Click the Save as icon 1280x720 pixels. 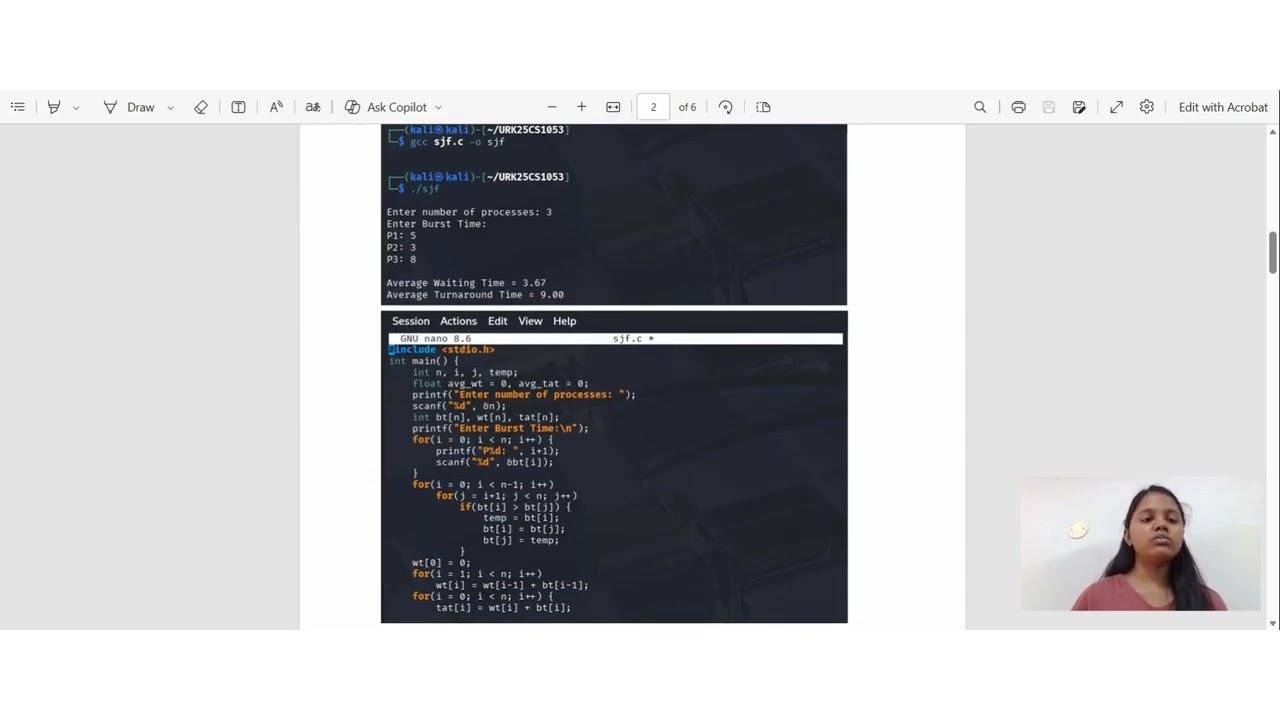point(1079,107)
